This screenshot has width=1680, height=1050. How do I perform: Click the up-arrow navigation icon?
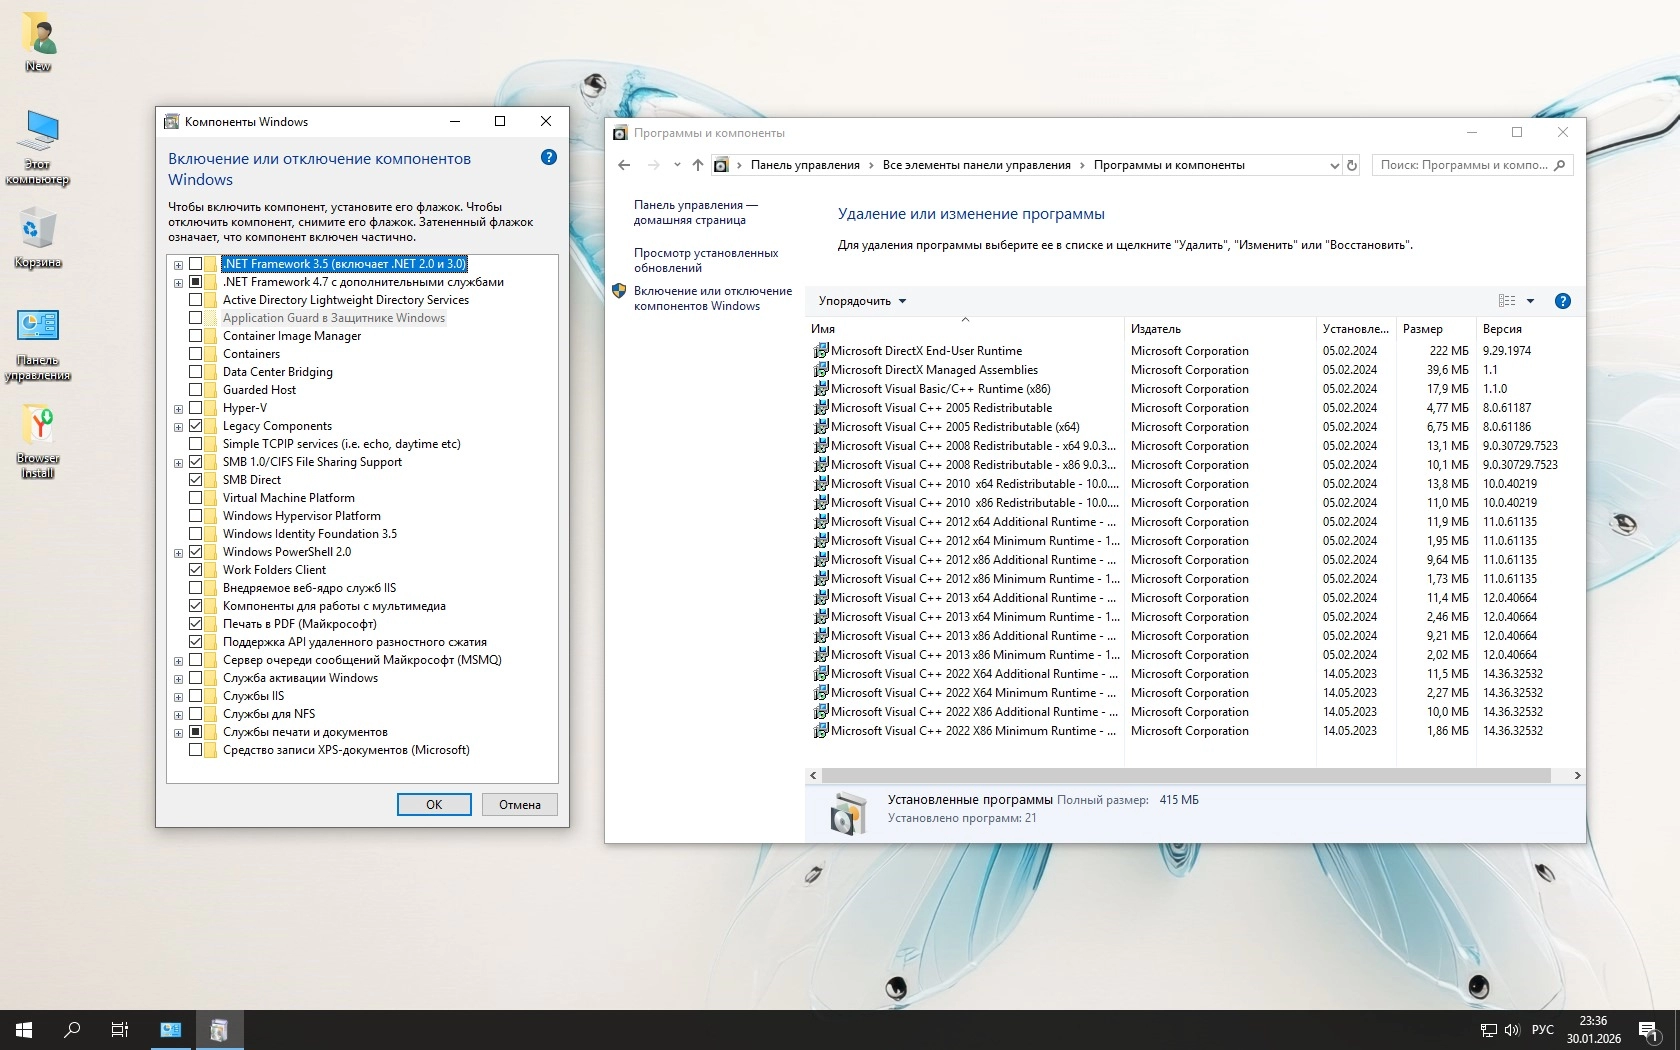[x=698, y=165]
